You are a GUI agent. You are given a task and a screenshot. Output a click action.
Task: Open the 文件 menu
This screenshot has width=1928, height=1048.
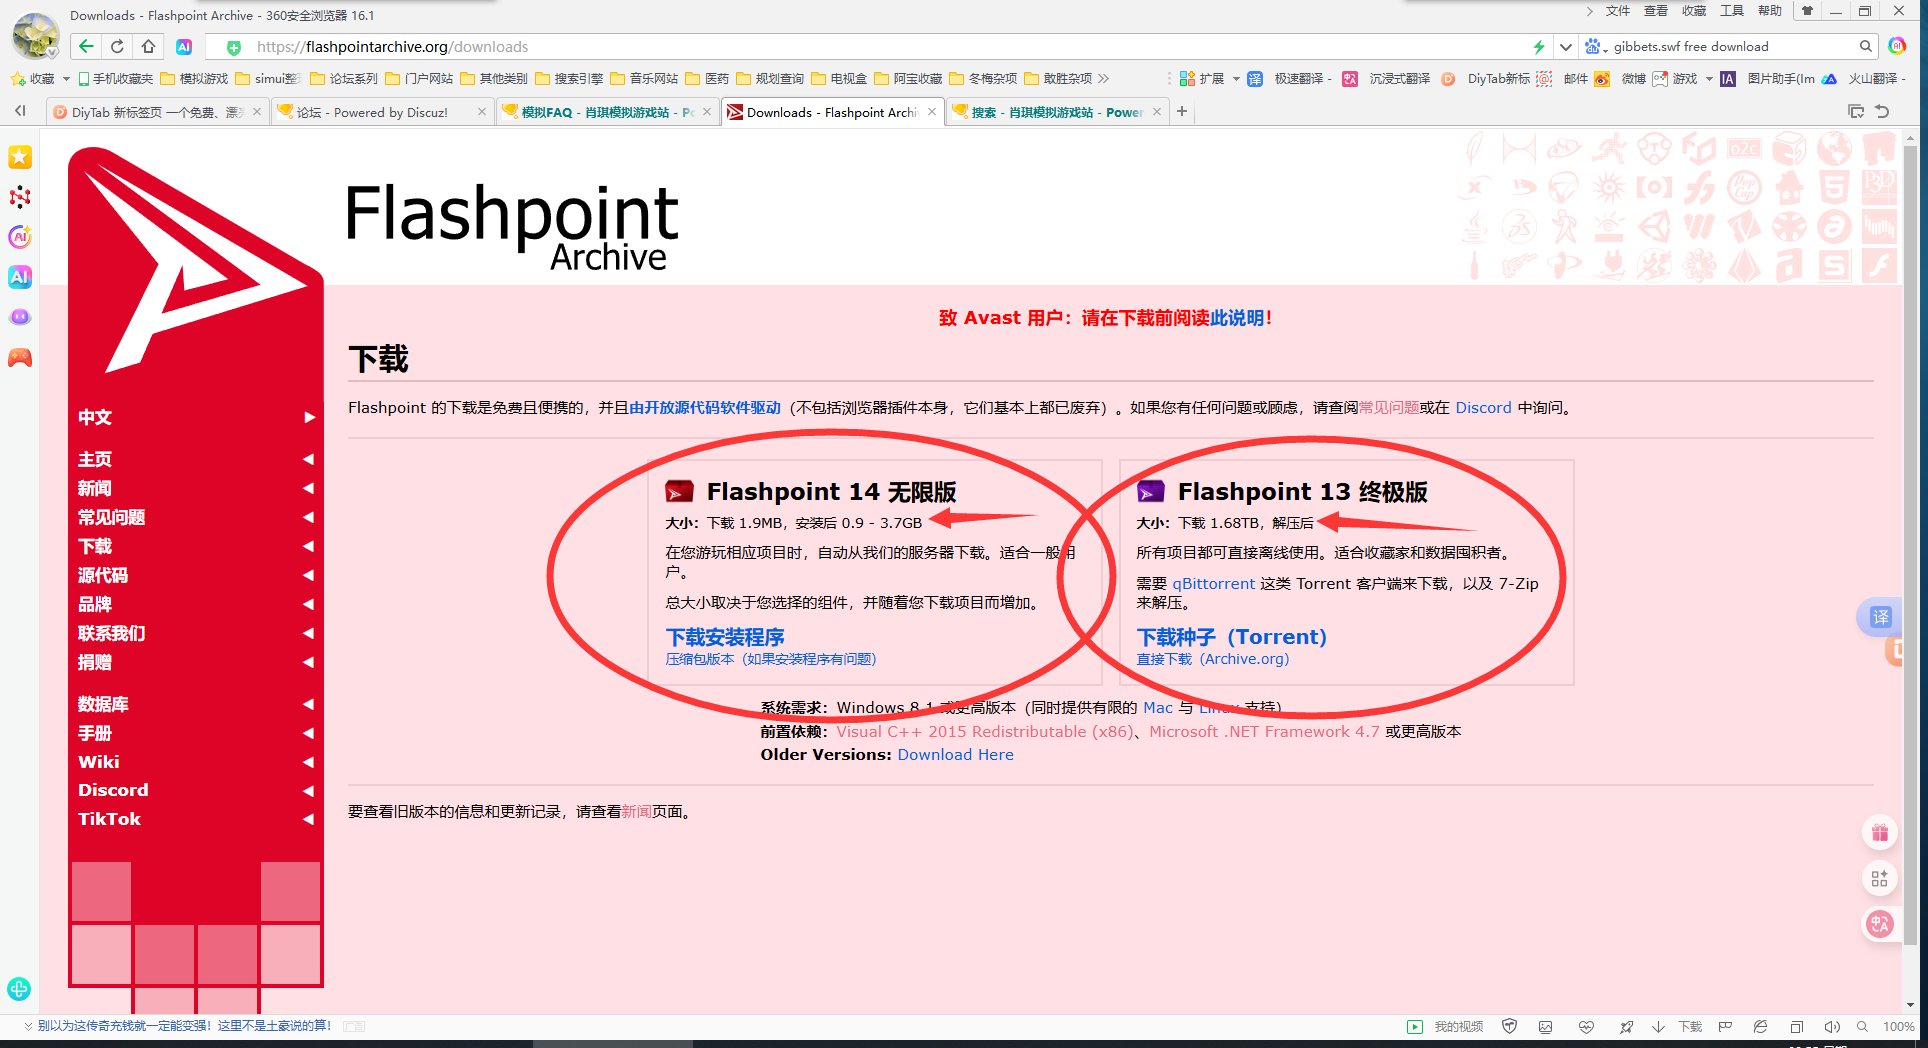[x=1618, y=11]
